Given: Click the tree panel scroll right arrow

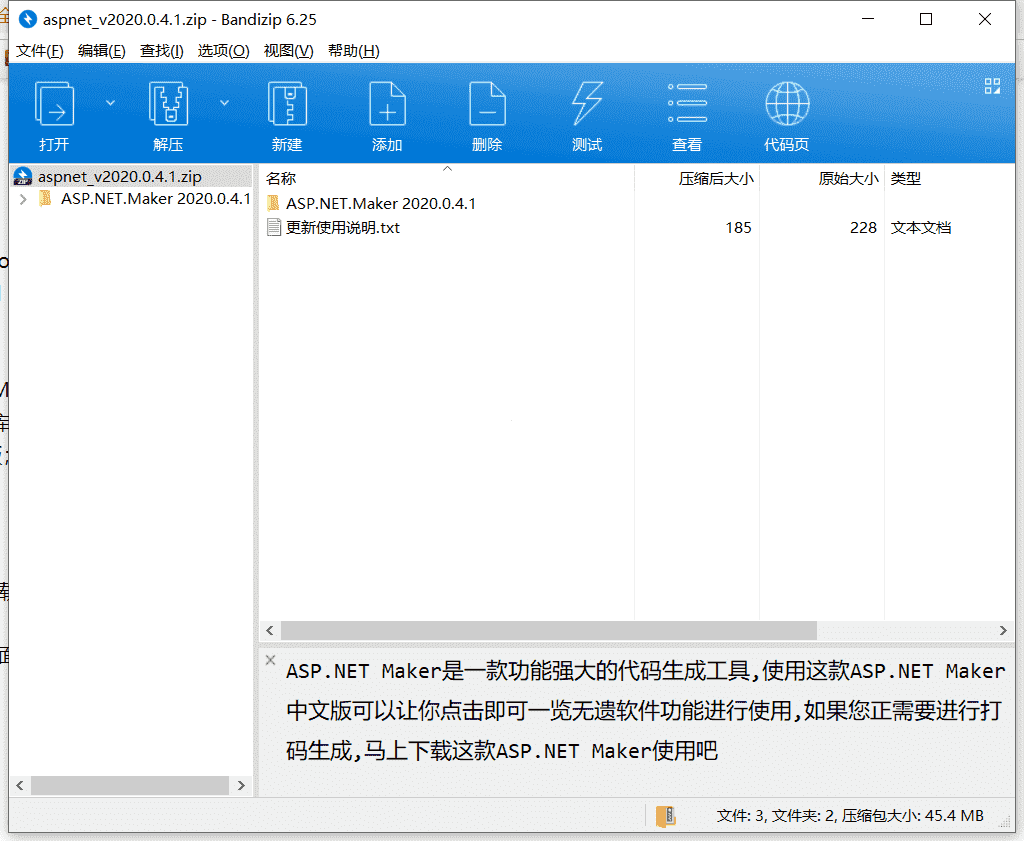Looking at the screenshot, I should click(x=241, y=785).
